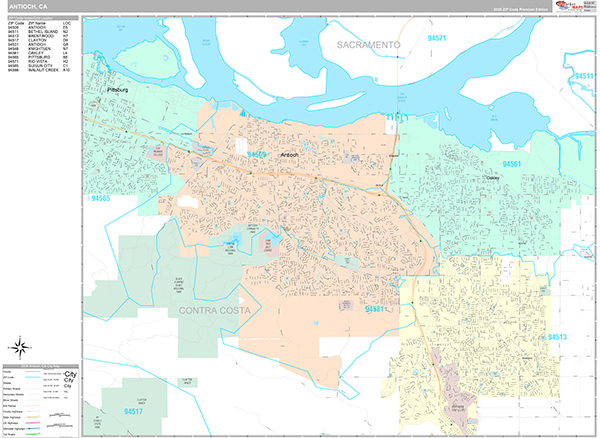Click the Pittsburg city label on the map
This screenshot has height=438, width=600.
click(118, 90)
